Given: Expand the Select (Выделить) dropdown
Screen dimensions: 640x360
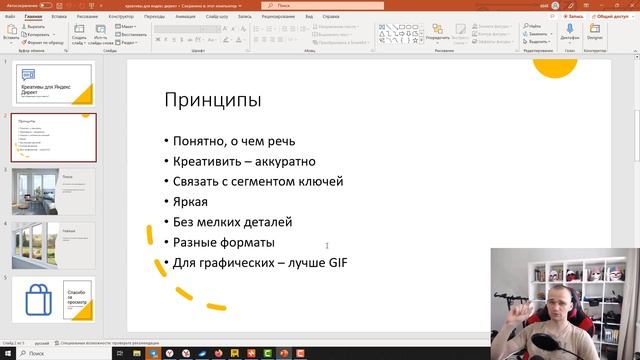Looking at the screenshot, I should tap(537, 42).
